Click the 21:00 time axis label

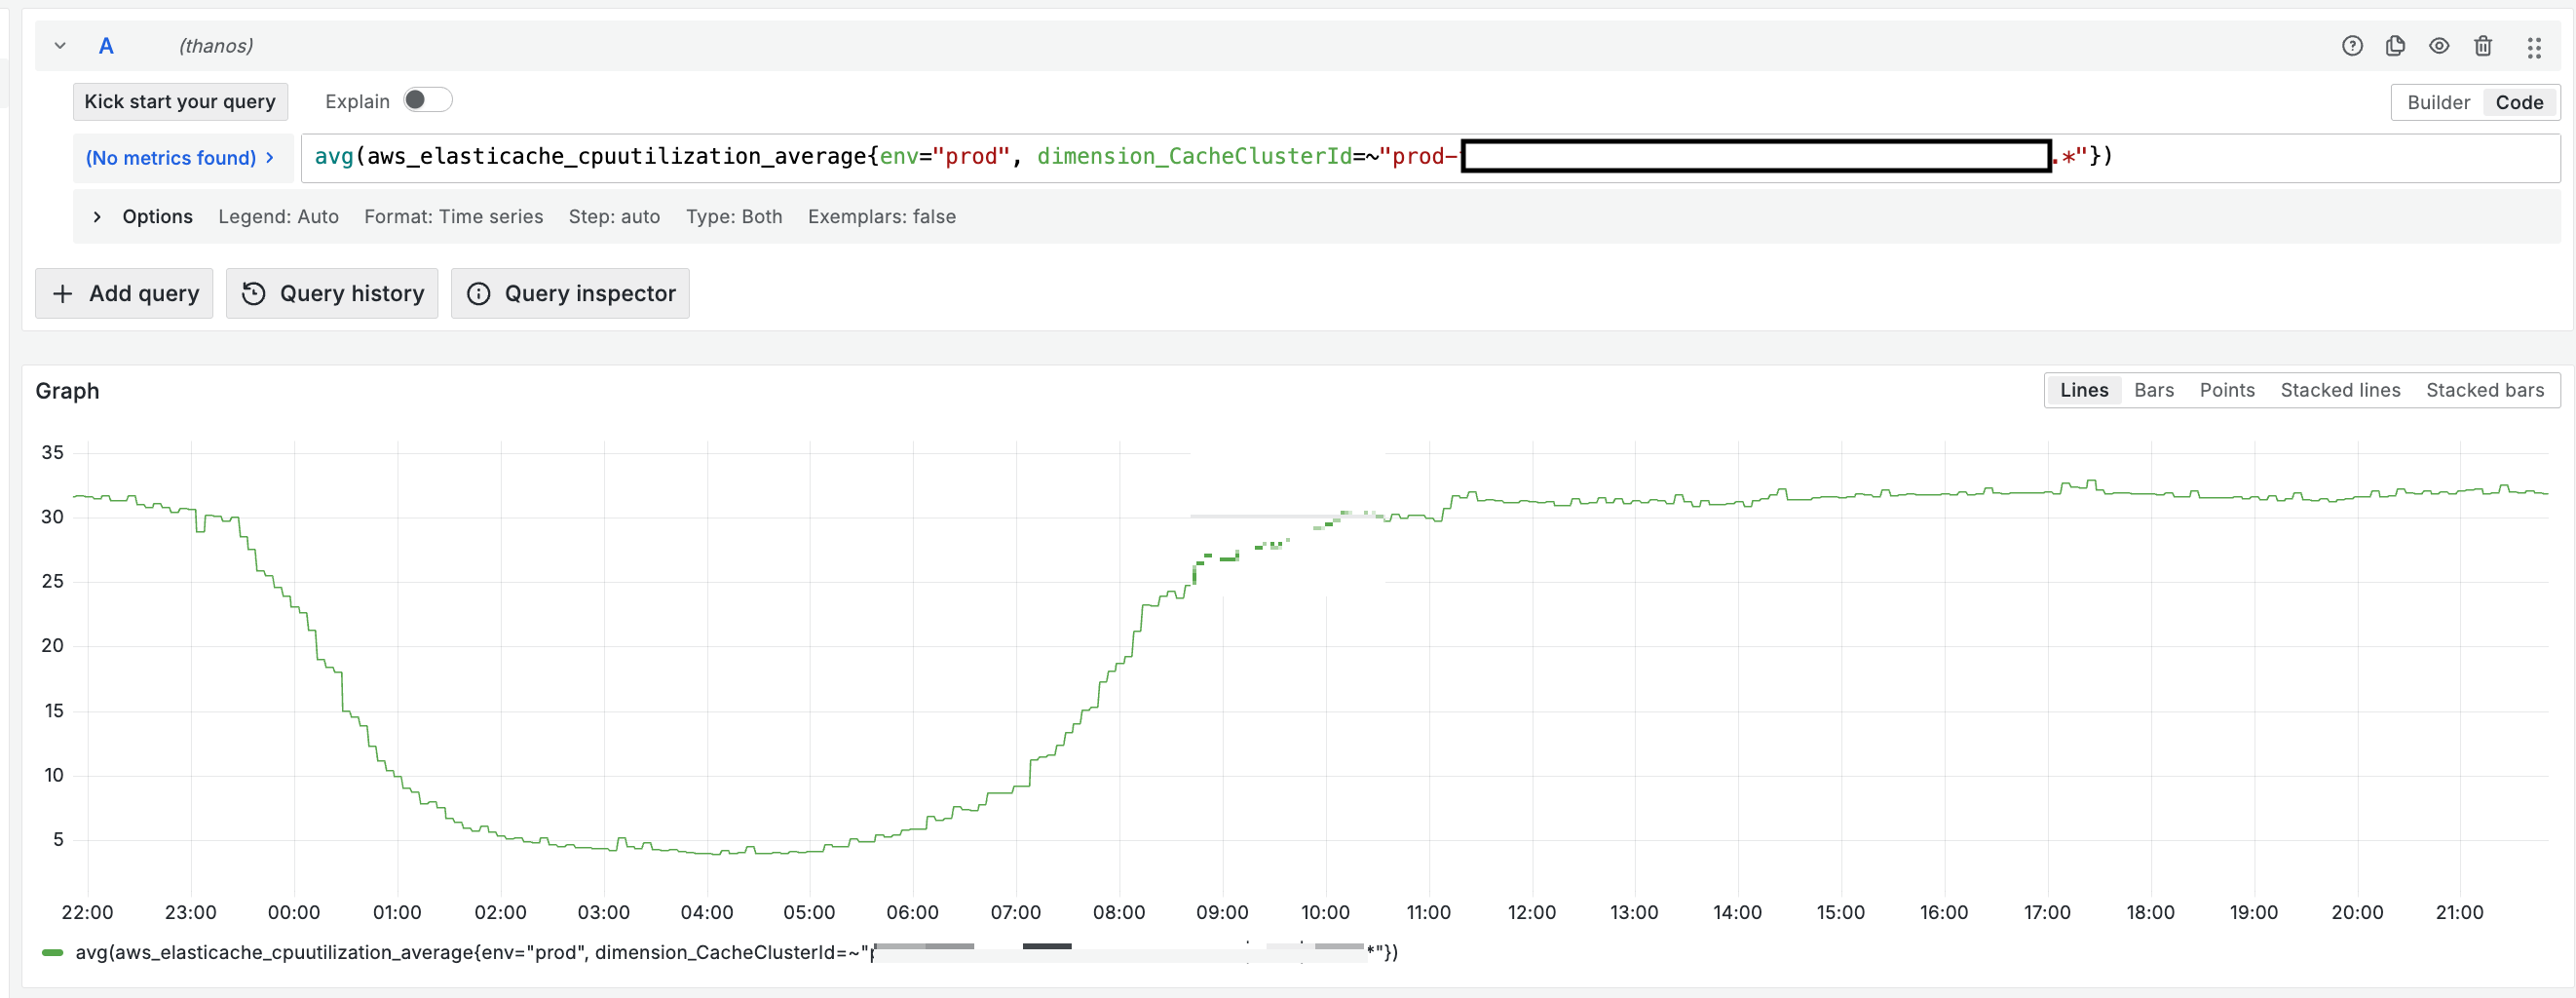(x=2460, y=913)
